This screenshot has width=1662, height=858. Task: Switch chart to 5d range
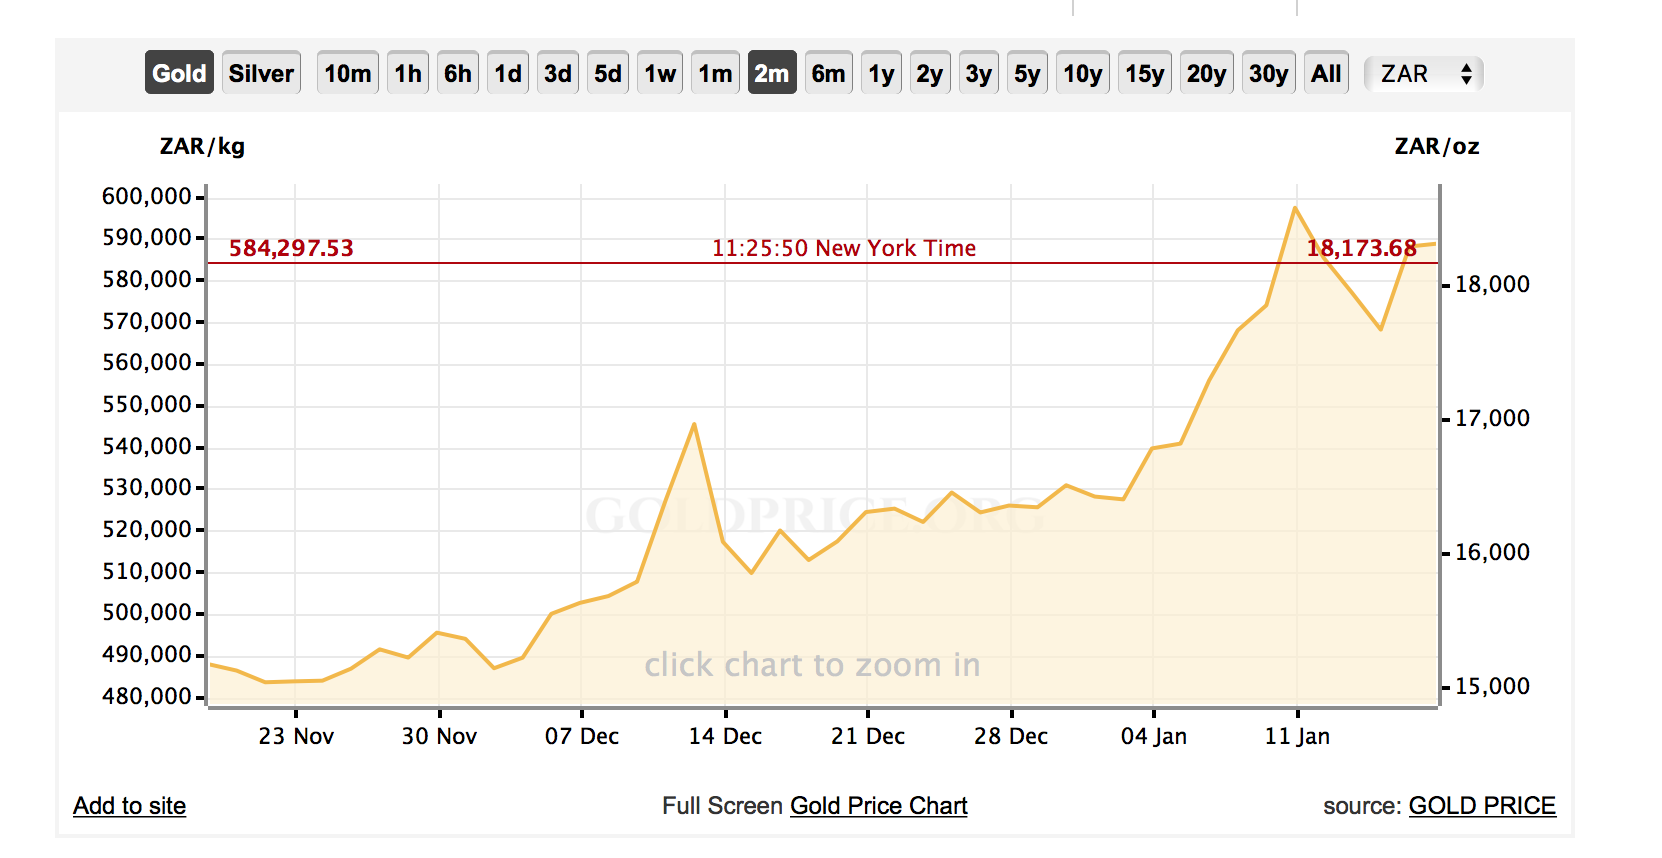tap(608, 73)
